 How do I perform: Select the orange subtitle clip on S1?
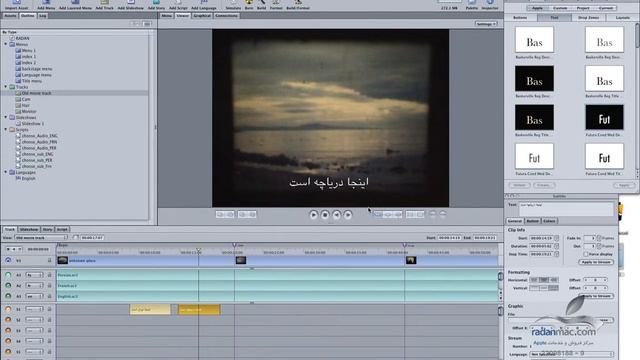tap(199, 310)
